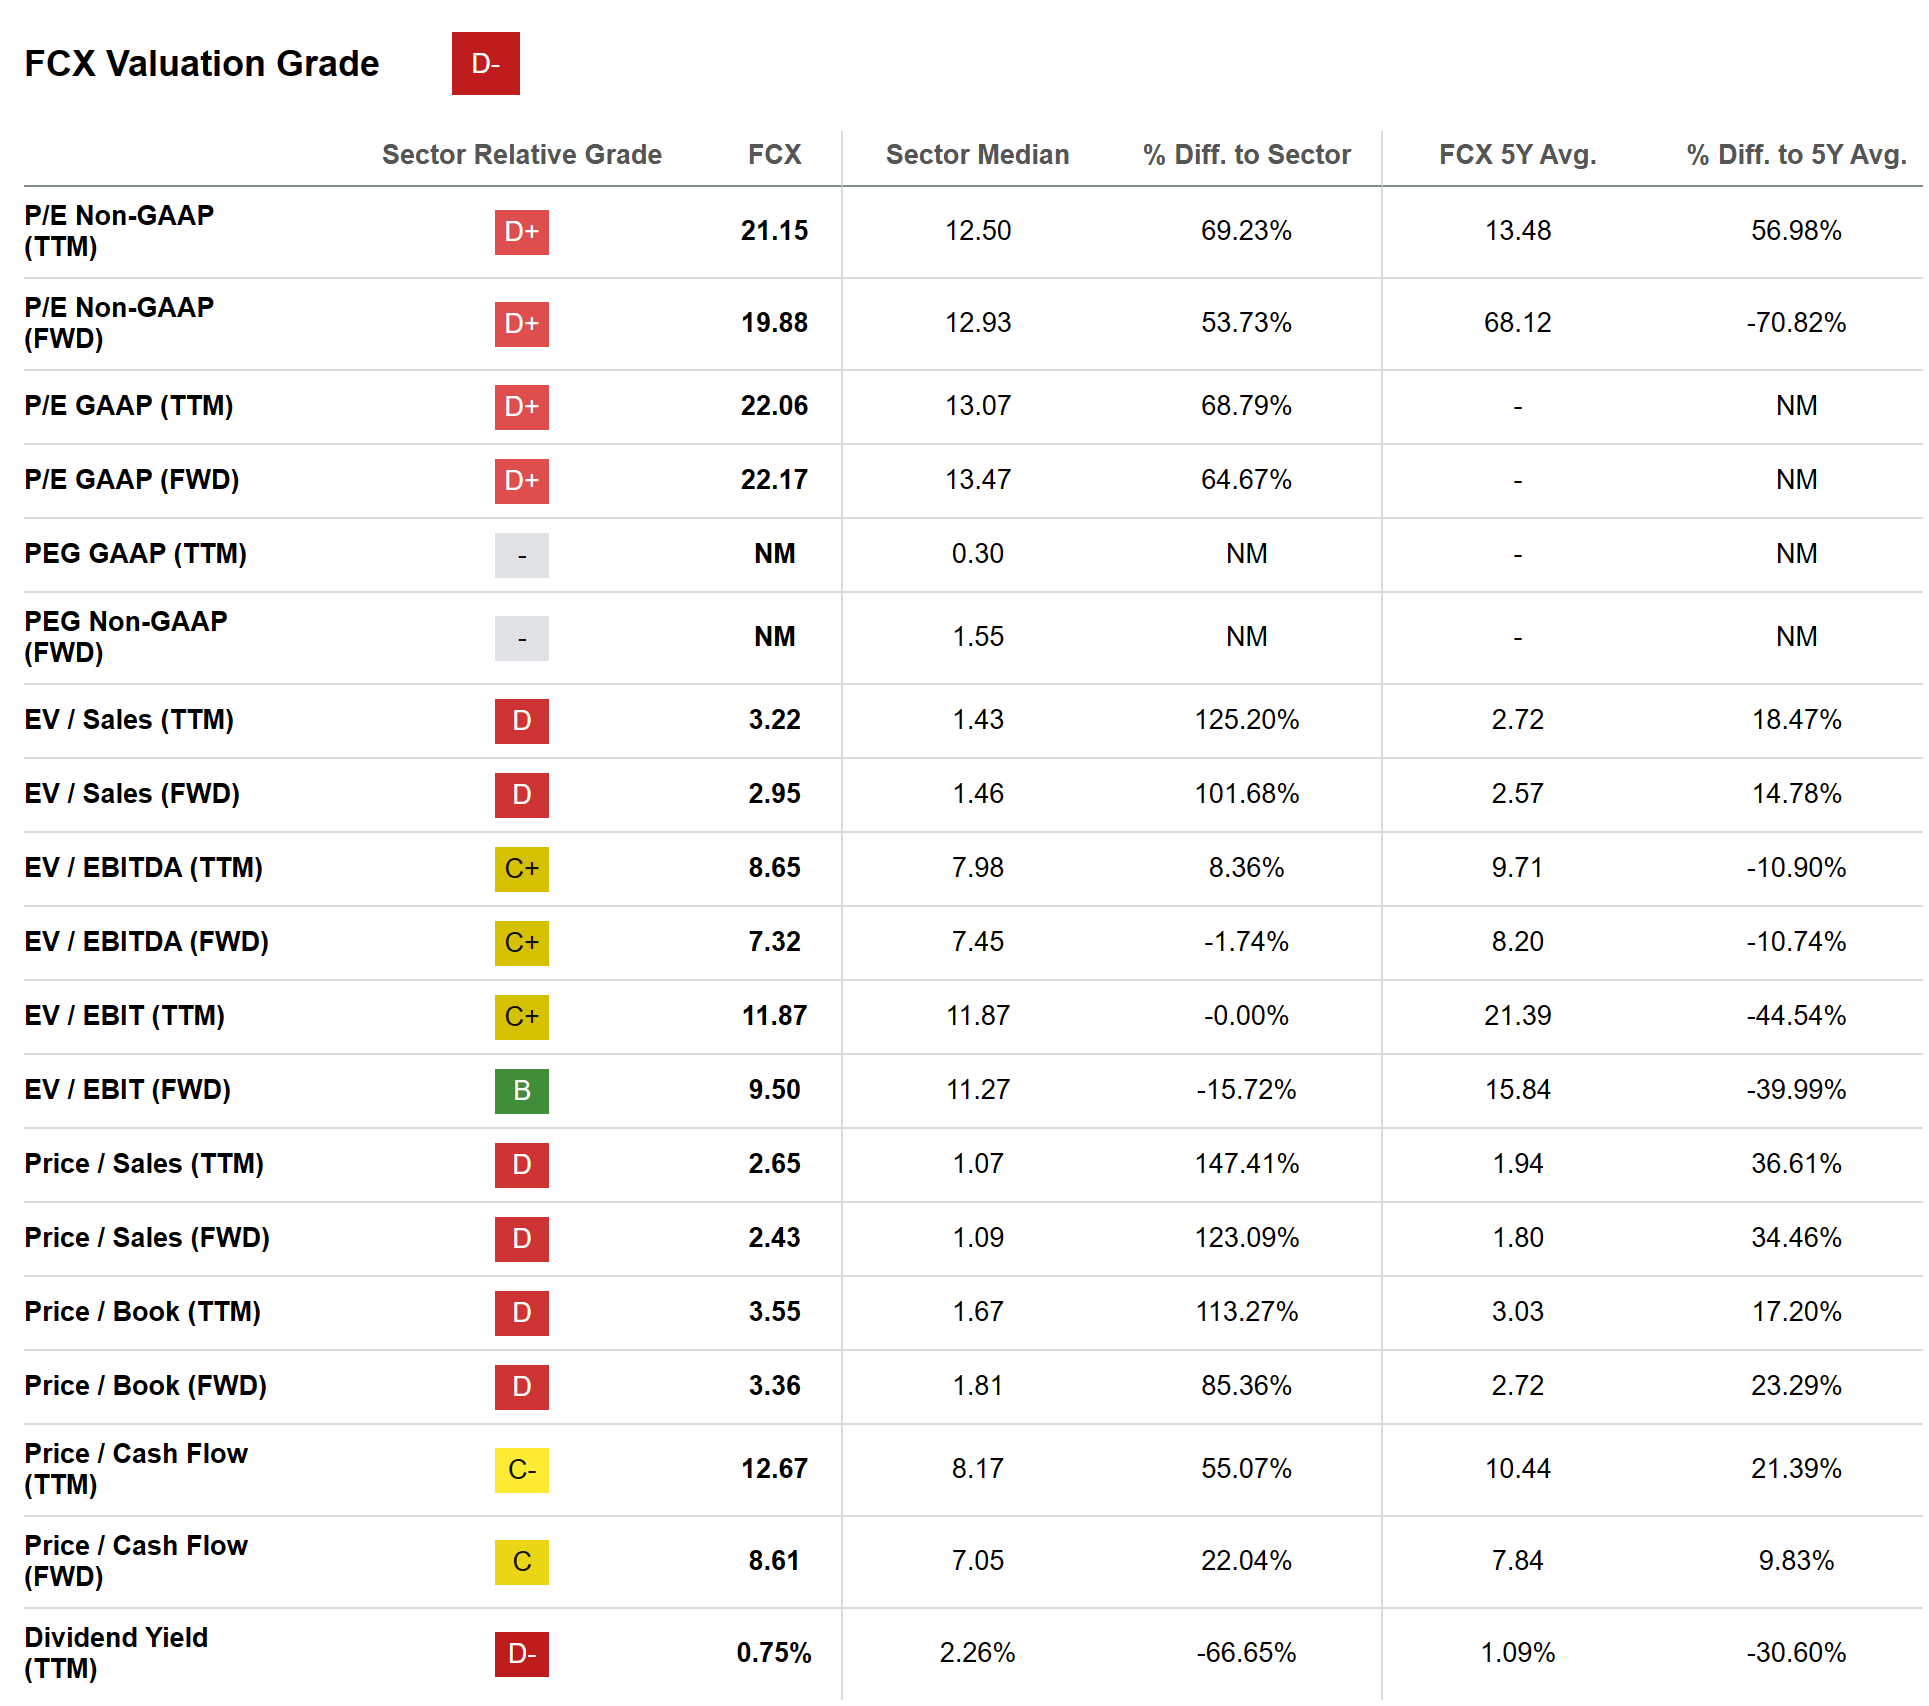Click the FCX Valuation Grade heading

click(x=201, y=64)
